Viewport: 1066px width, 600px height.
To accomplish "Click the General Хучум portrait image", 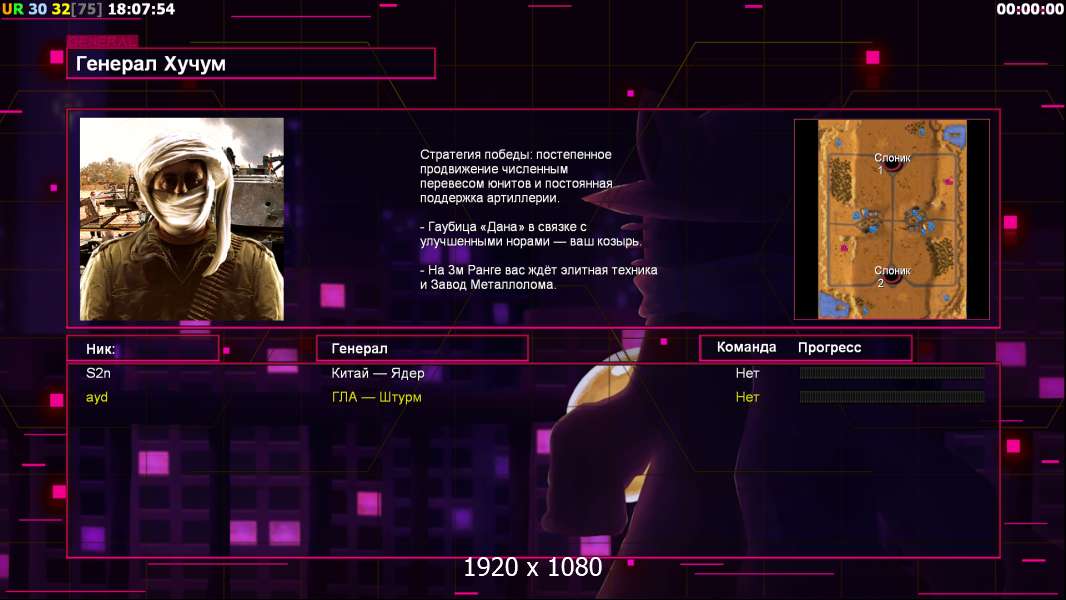I will pos(182,219).
